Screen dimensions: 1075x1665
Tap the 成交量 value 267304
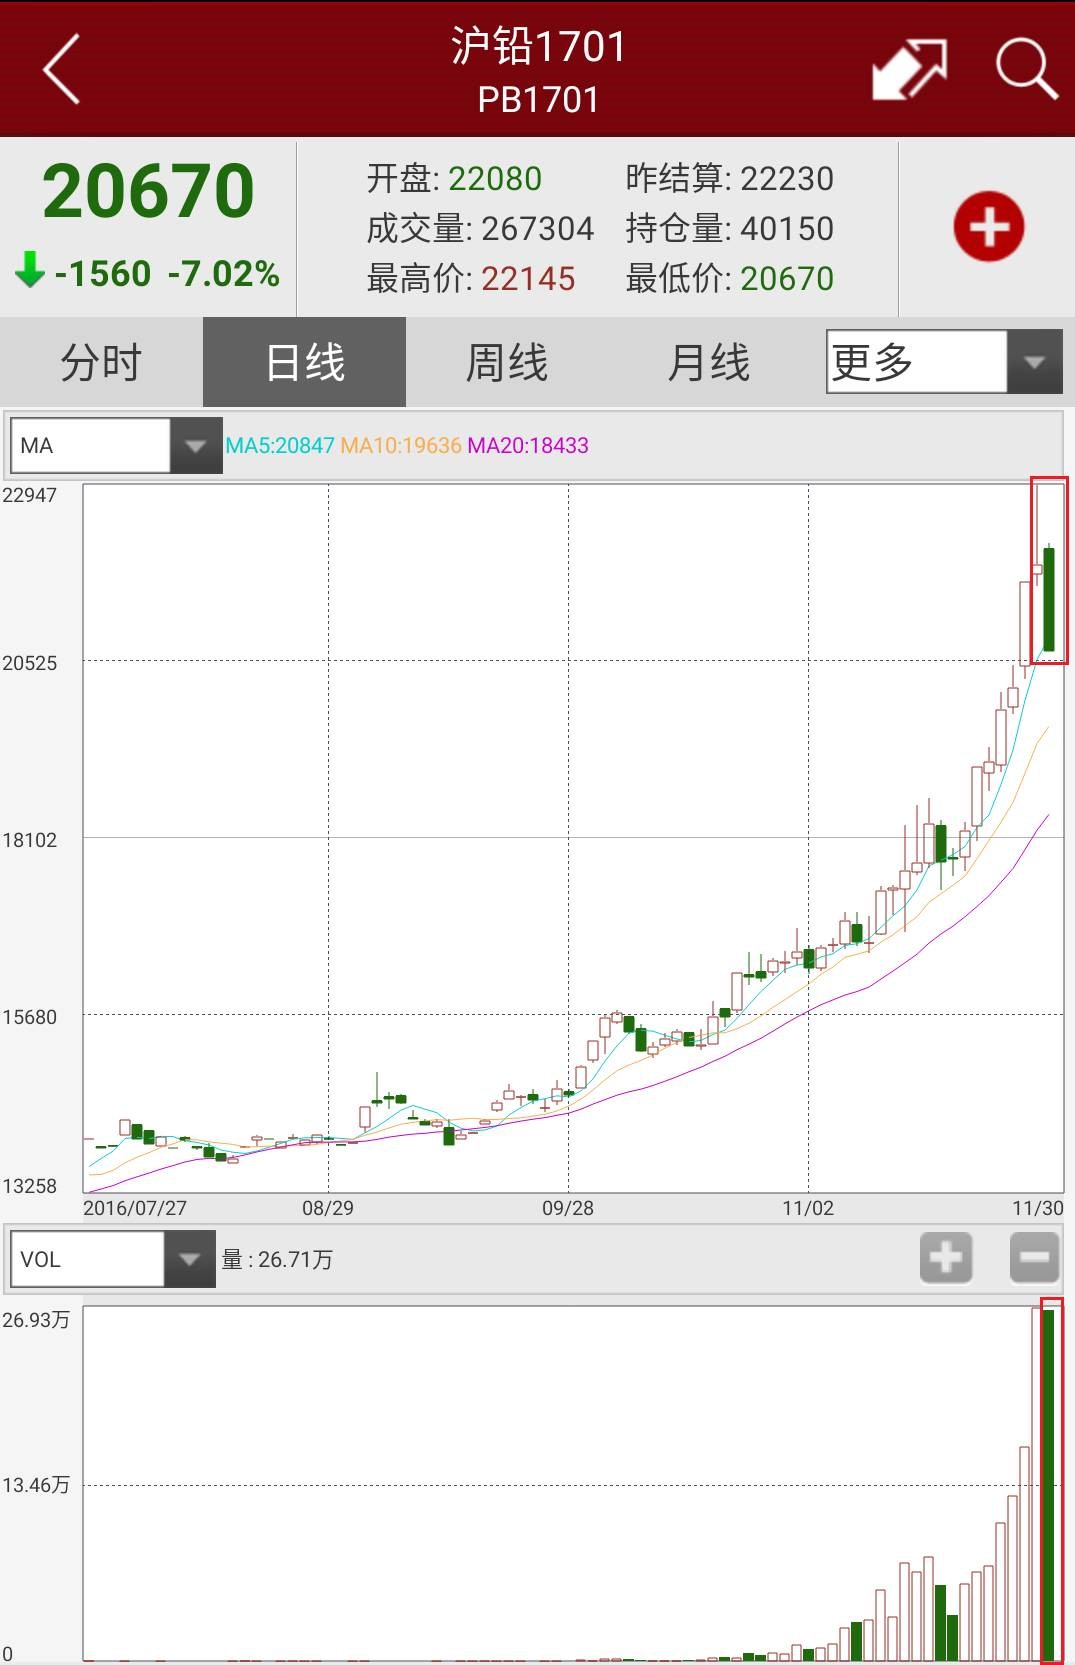click(537, 229)
